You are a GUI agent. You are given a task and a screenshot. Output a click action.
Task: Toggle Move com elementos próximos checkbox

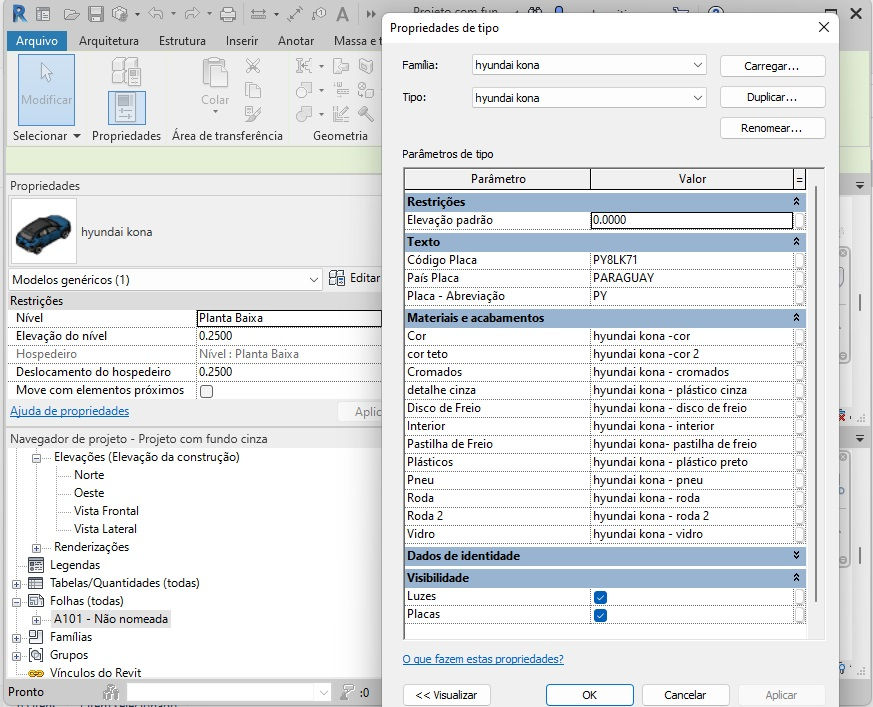tap(207, 391)
